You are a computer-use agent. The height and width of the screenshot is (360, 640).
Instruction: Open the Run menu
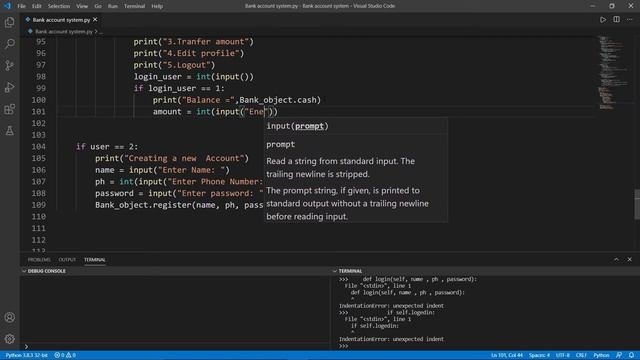pos(113,6)
